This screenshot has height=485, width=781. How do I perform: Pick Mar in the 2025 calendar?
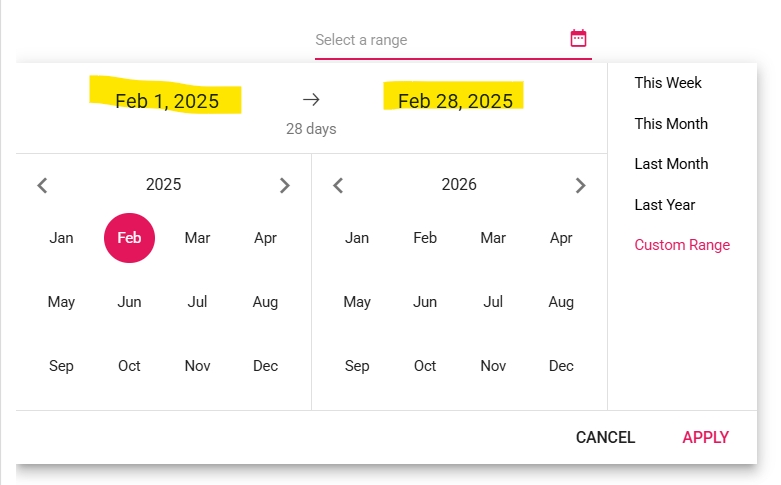tap(197, 238)
